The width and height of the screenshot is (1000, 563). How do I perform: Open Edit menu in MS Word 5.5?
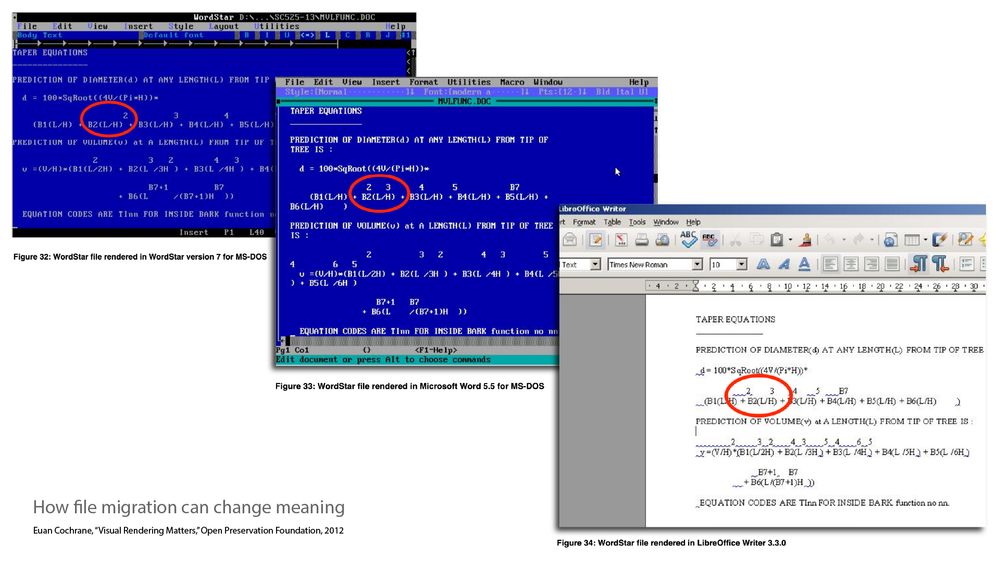pyautogui.click(x=323, y=82)
